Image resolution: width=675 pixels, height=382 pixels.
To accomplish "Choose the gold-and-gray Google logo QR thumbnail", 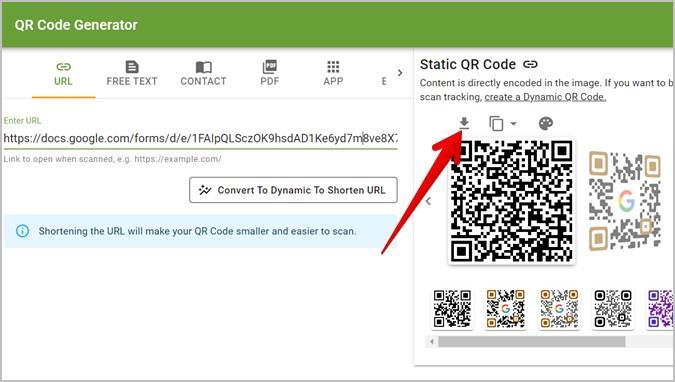I will [559, 309].
